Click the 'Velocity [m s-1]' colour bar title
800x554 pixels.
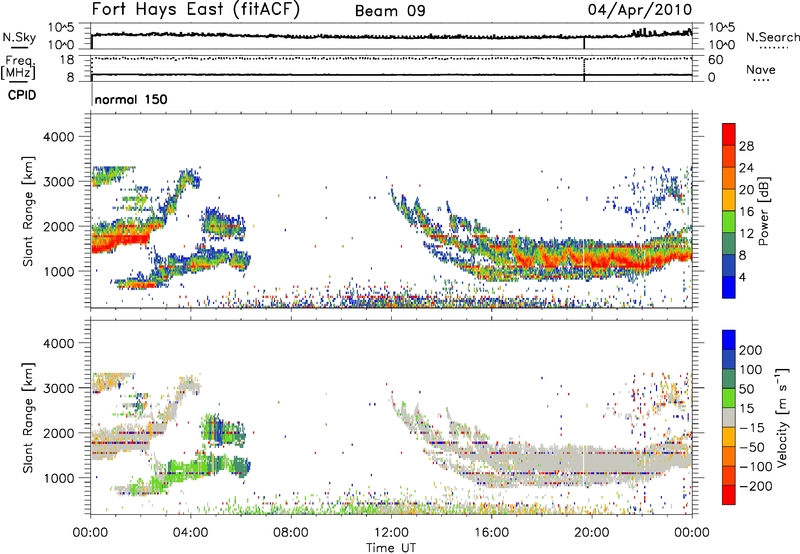[782, 417]
